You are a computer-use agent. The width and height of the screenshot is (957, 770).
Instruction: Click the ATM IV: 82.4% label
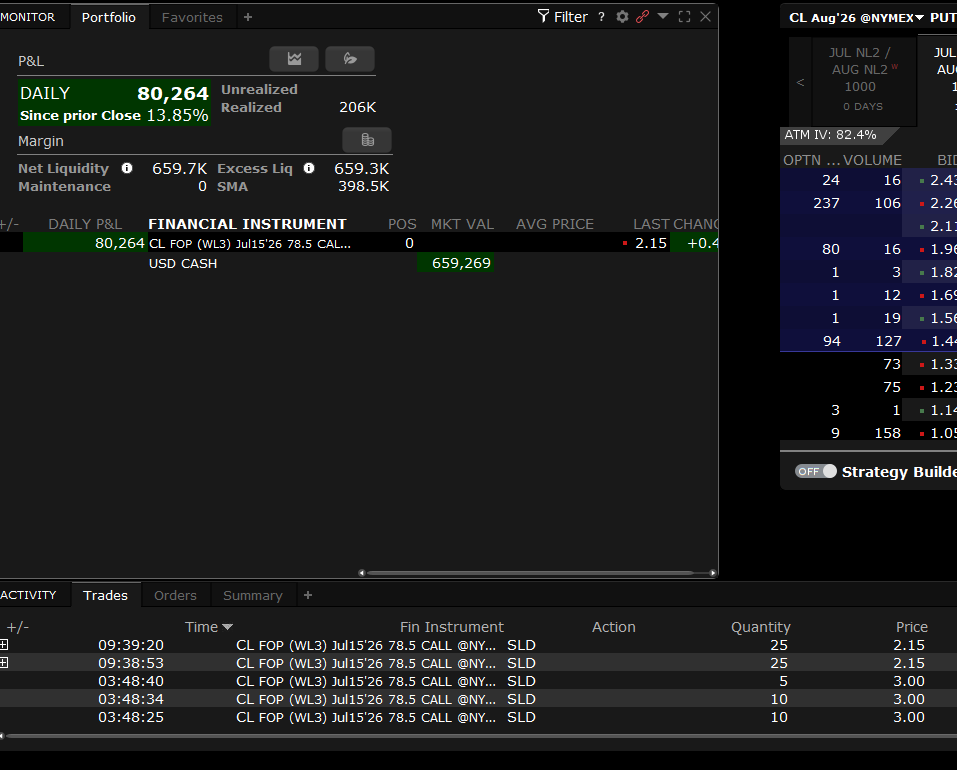coord(830,135)
